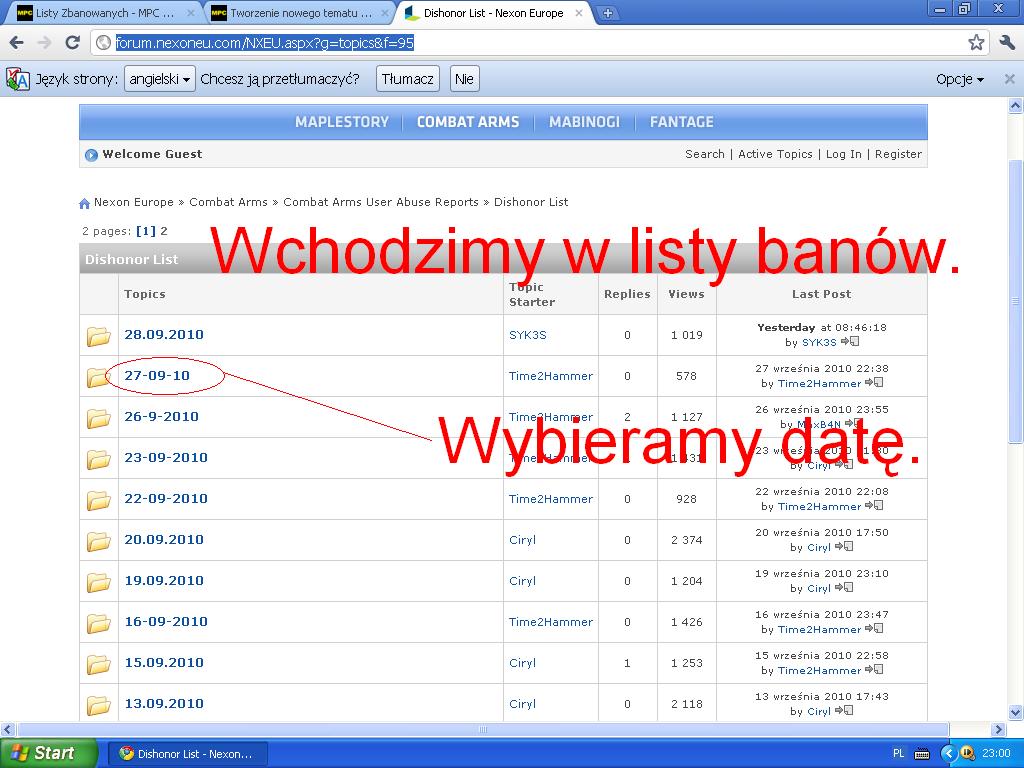This screenshot has width=1024, height=768.
Task: Open Combat Arms User Abuse Reports breadcrumb
Action: [x=381, y=202]
